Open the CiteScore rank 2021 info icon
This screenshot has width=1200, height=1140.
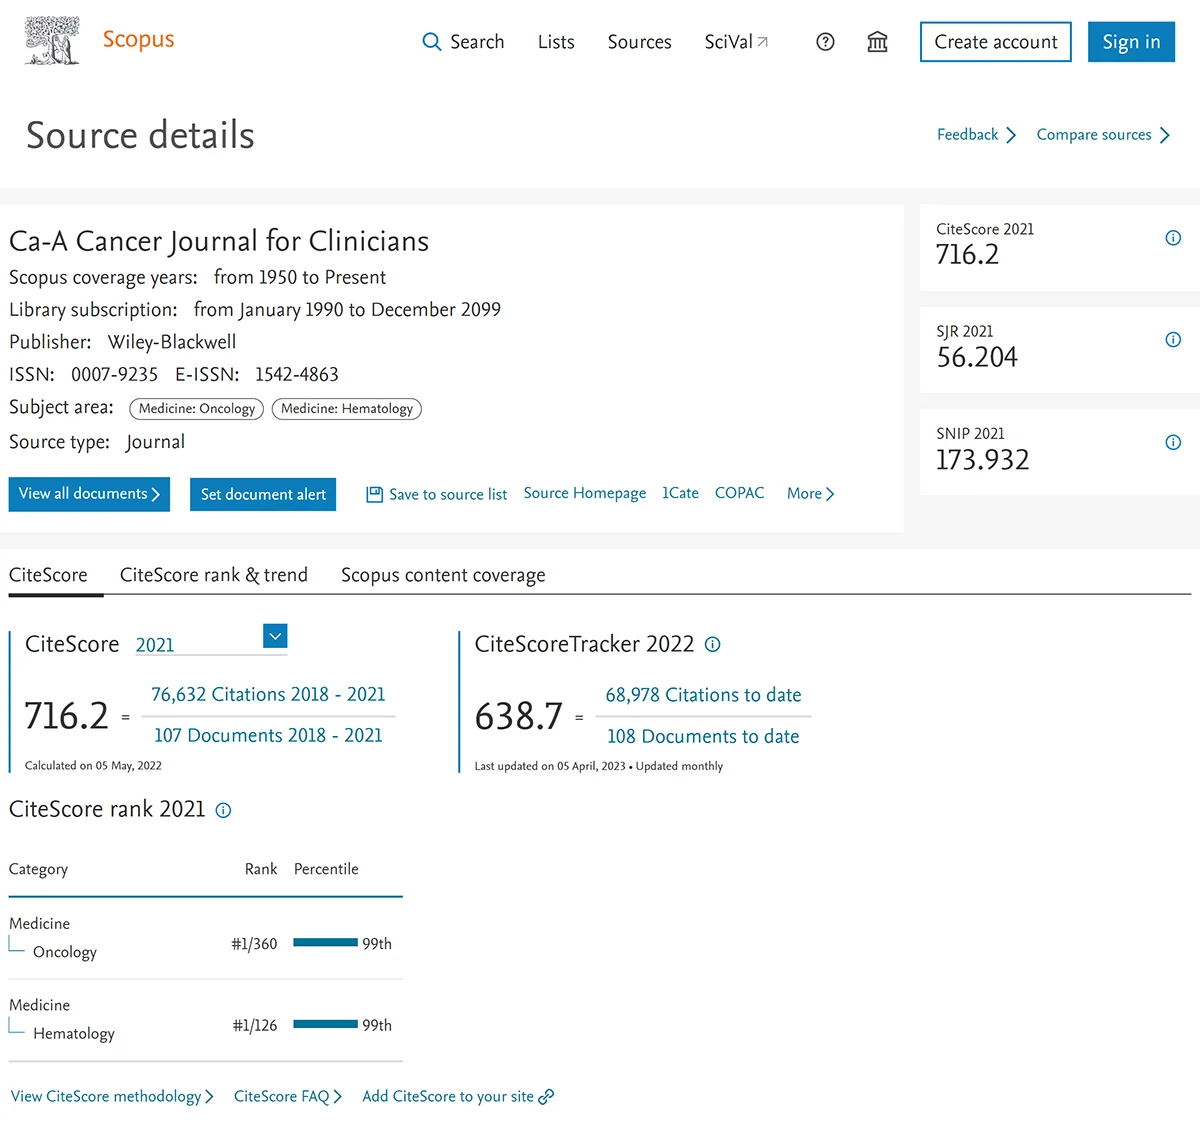223,810
